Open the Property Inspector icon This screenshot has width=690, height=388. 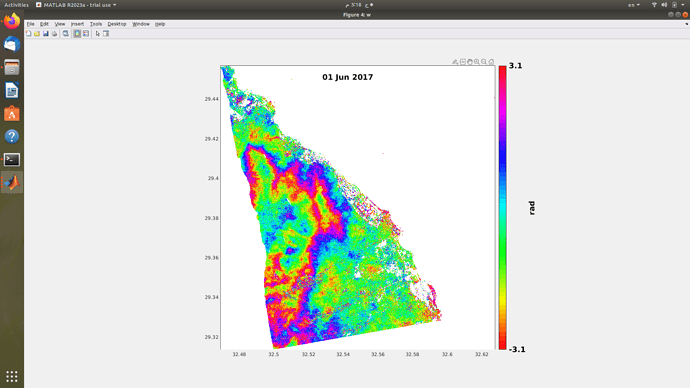click(x=106, y=34)
